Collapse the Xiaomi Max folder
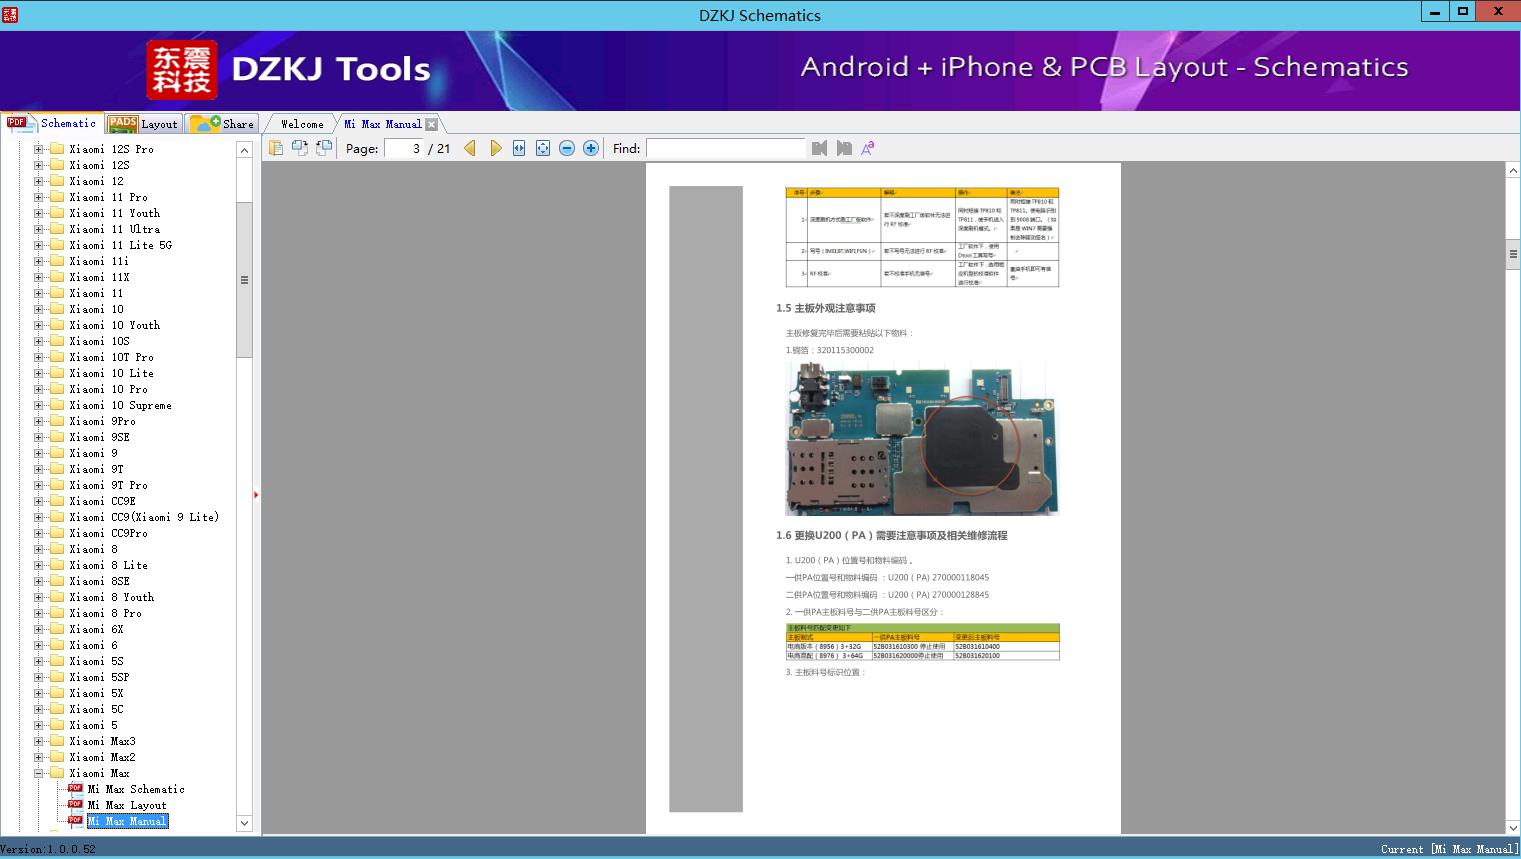The width and height of the screenshot is (1521, 859). [39, 773]
